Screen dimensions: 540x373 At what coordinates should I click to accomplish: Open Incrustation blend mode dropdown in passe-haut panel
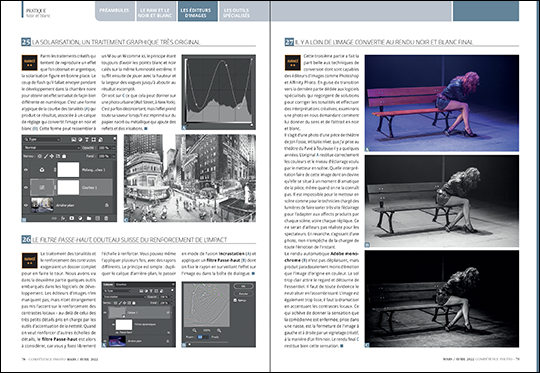(x=125, y=297)
